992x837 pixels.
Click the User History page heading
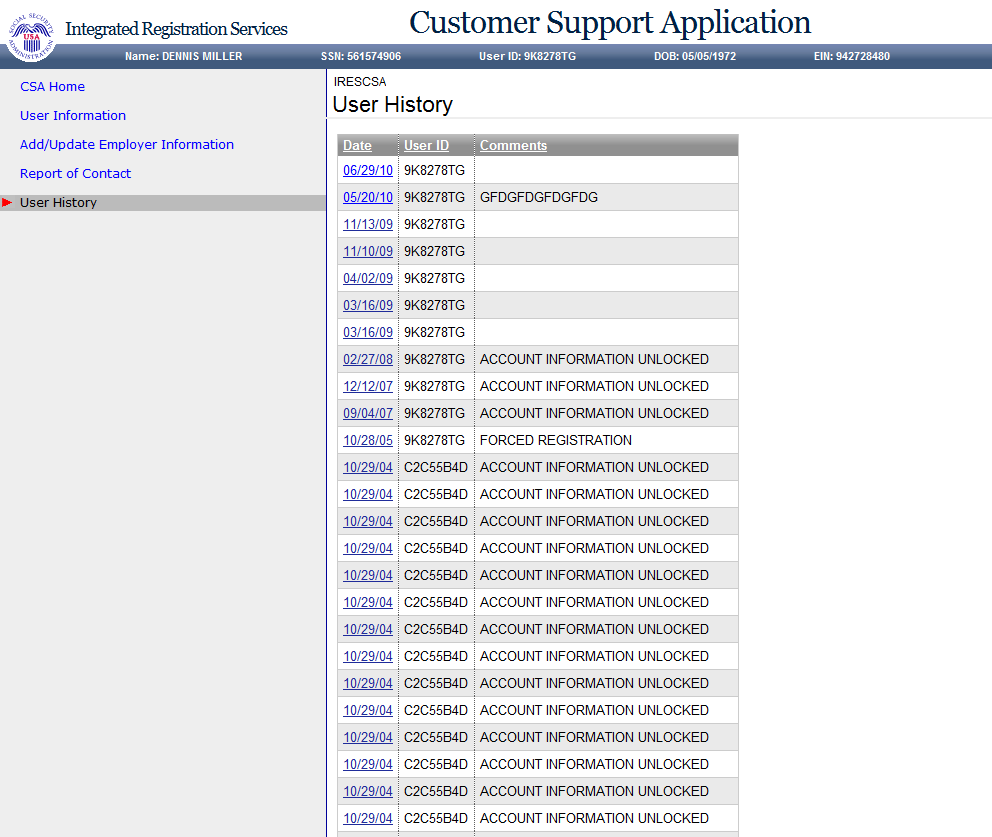pyautogui.click(x=393, y=104)
